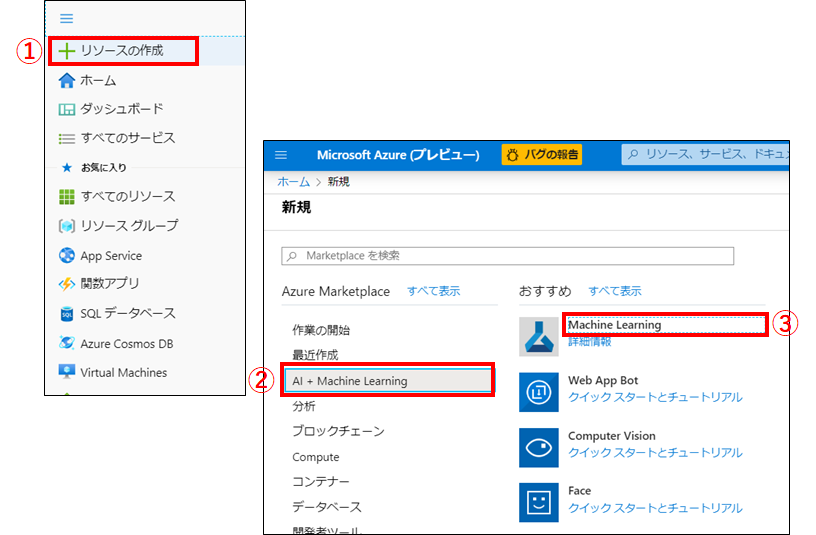
Task: Open 関数アプリ in the sidebar
Action: click(110, 284)
